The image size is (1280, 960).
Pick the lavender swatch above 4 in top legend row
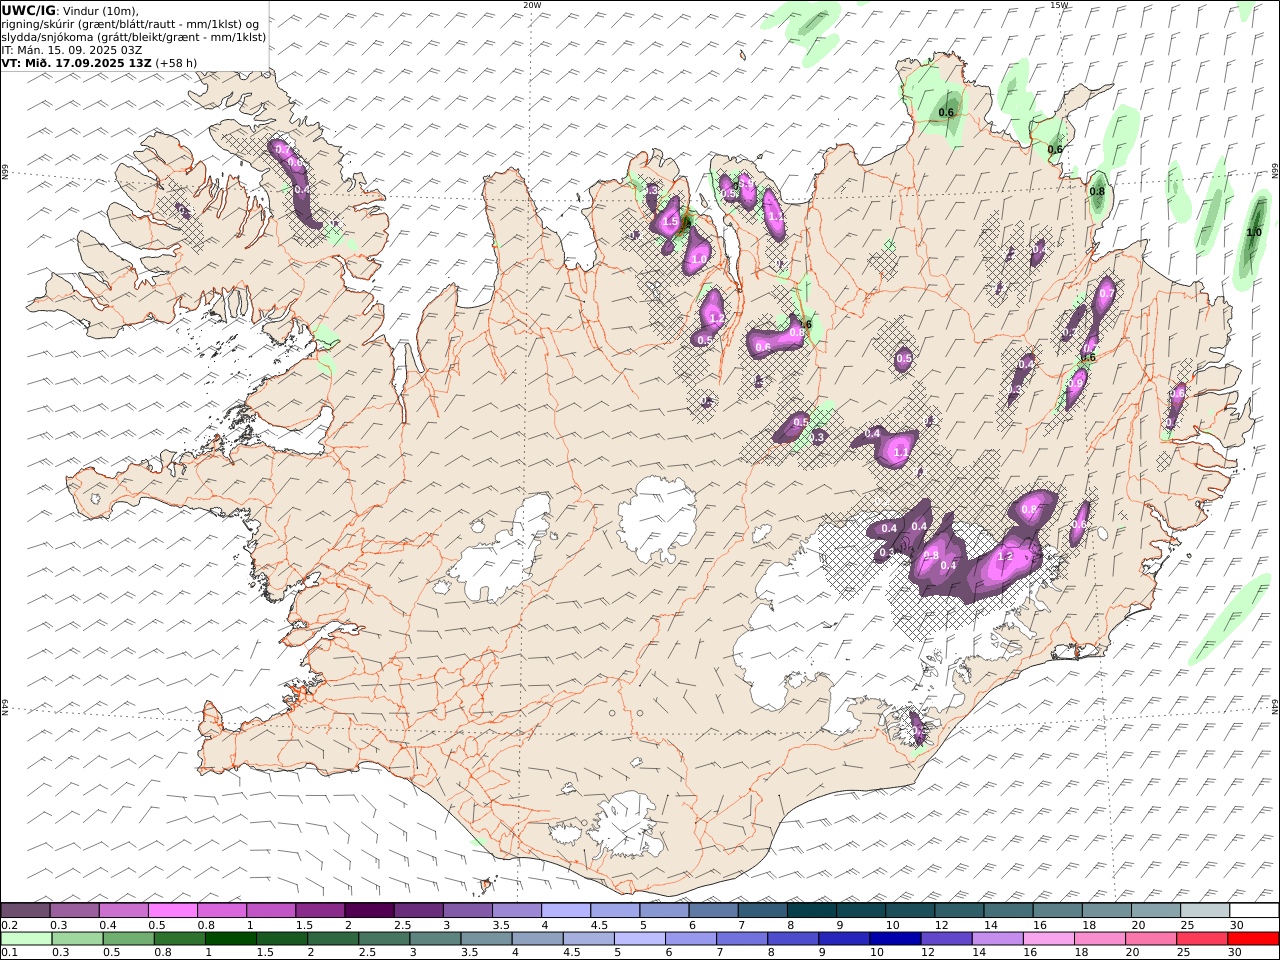click(x=564, y=911)
